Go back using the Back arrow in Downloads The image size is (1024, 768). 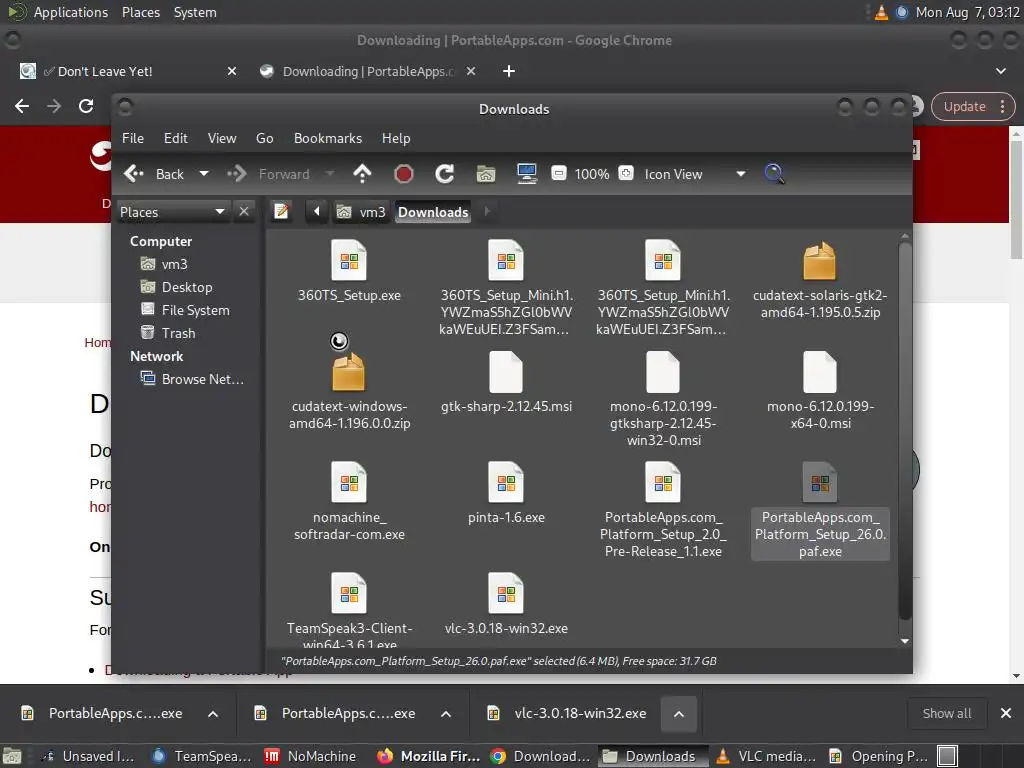[x=154, y=174]
